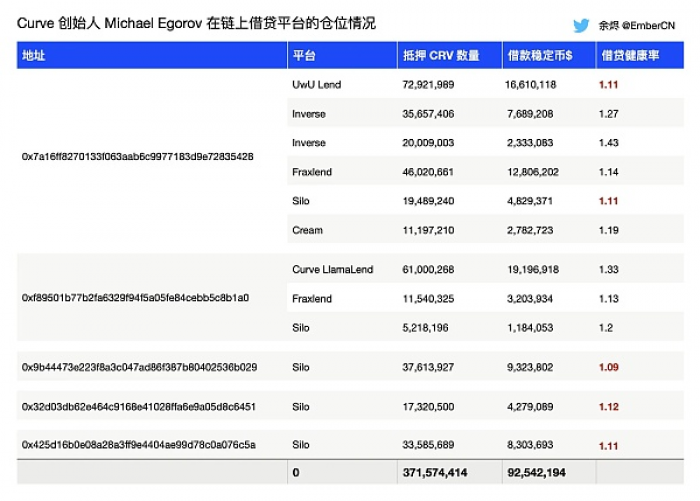The height and width of the screenshot is (501, 700).
Task: Click the collateral value 46,020,661
Action: point(428,172)
